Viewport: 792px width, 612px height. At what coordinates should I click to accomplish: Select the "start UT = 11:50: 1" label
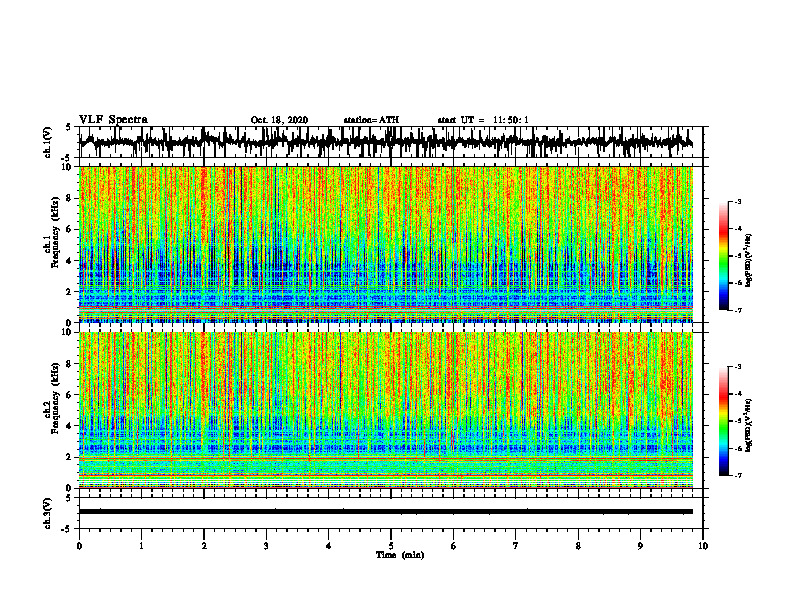483,120
